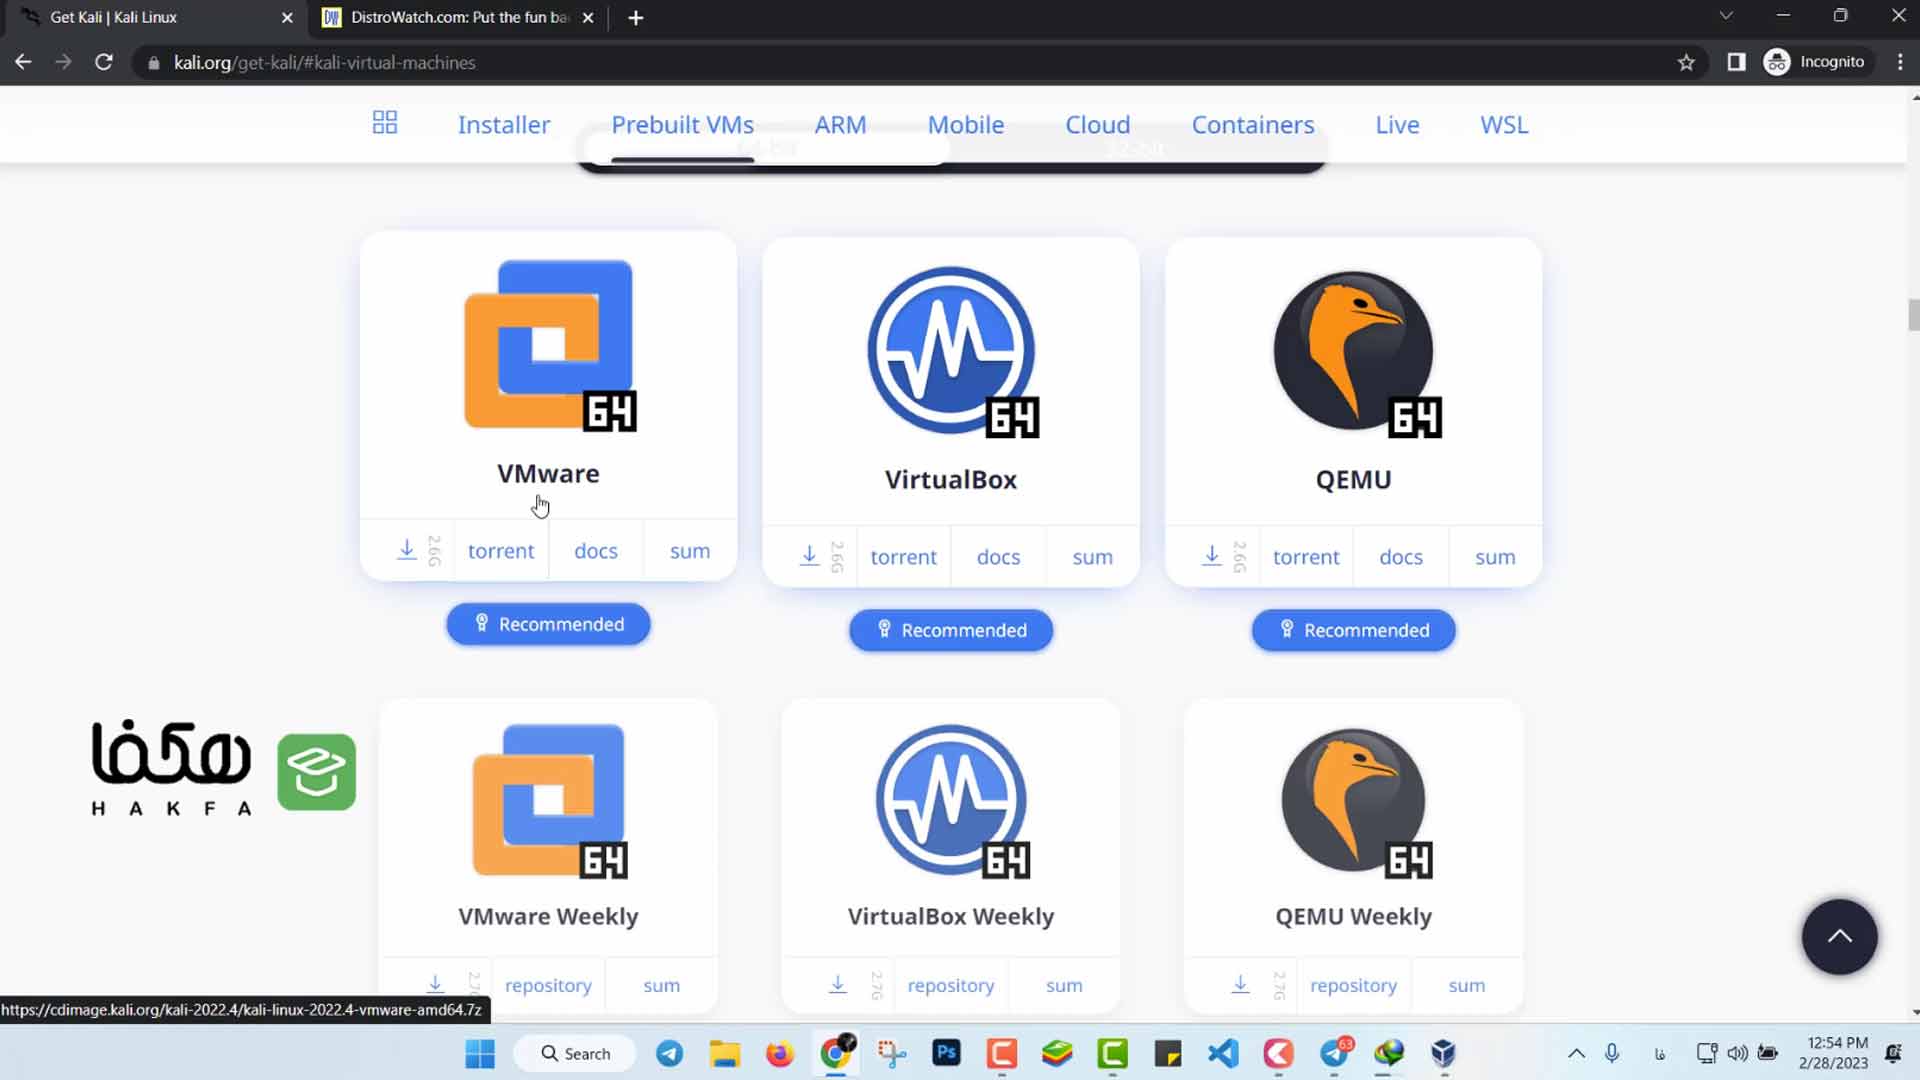Click Recommended badge under QEMU

pyautogui.click(x=1354, y=630)
